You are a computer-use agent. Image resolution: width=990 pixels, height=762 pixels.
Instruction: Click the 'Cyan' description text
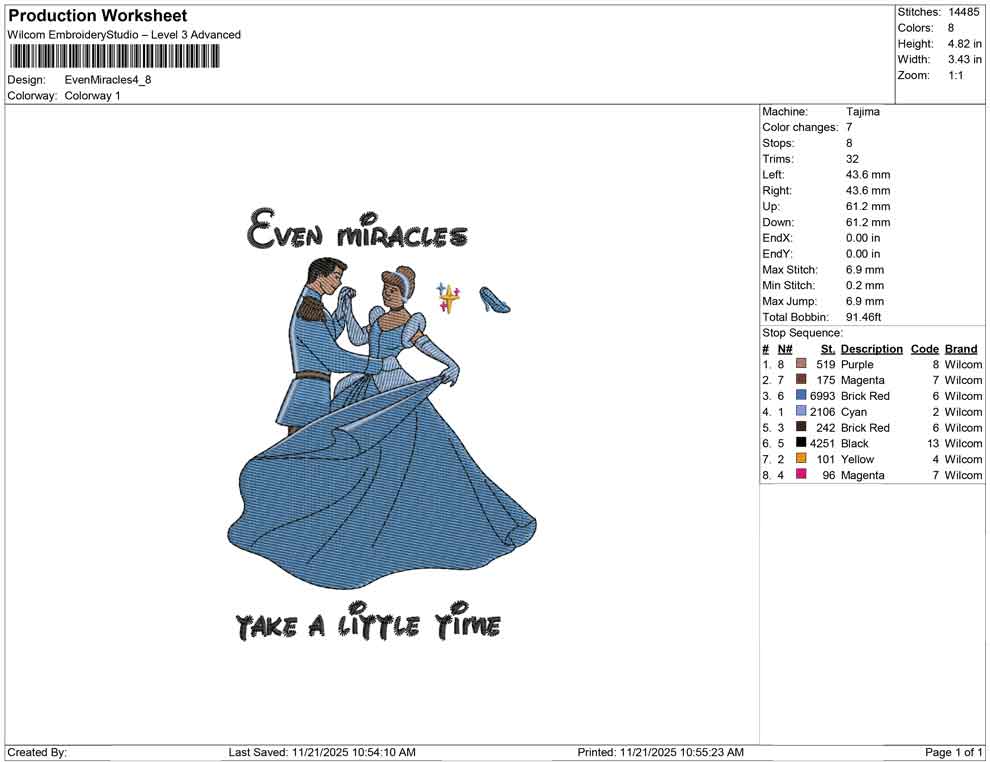point(854,412)
